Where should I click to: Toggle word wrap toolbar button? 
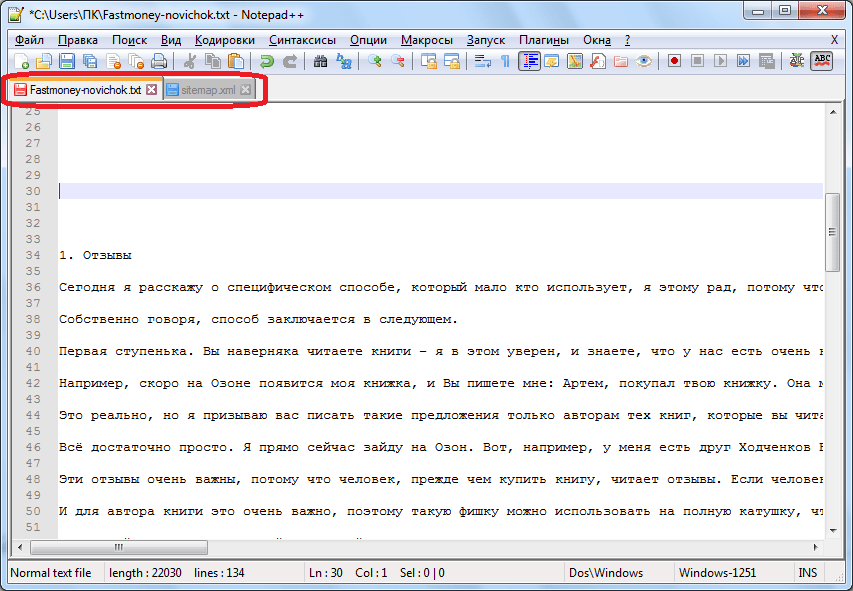click(483, 61)
